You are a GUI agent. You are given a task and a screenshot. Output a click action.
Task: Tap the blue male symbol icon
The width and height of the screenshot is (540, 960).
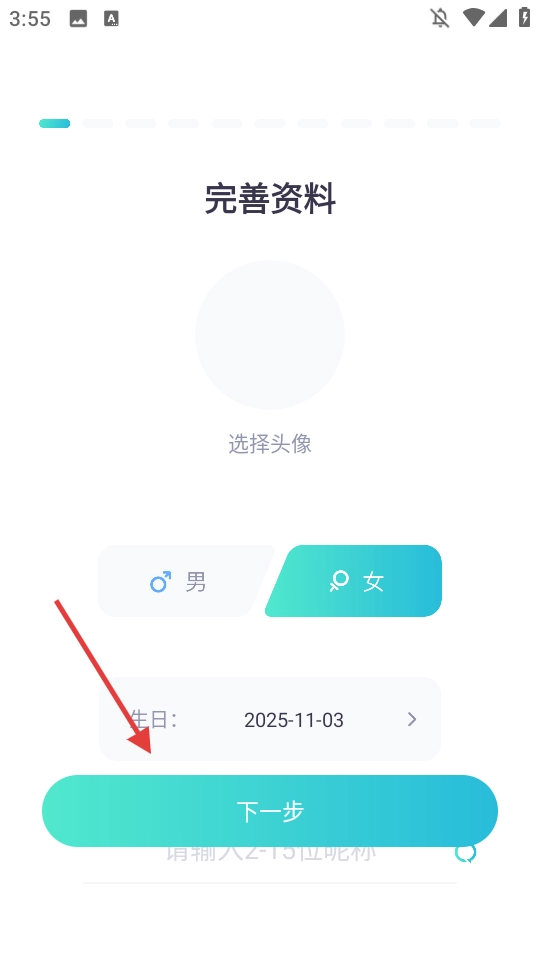pyautogui.click(x=160, y=582)
